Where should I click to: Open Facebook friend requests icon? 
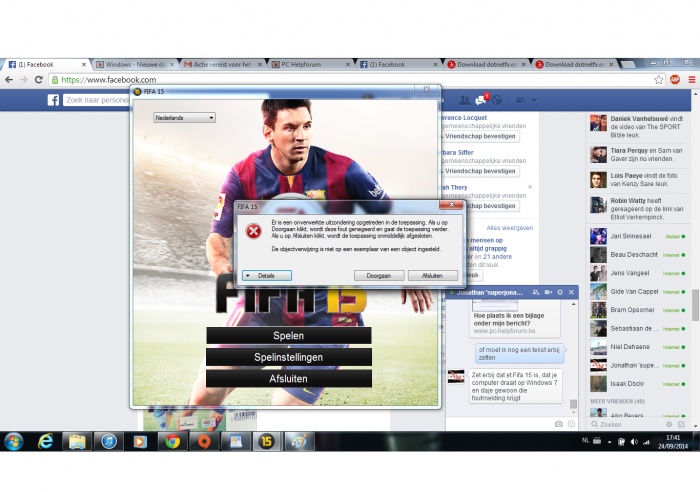[x=464, y=100]
